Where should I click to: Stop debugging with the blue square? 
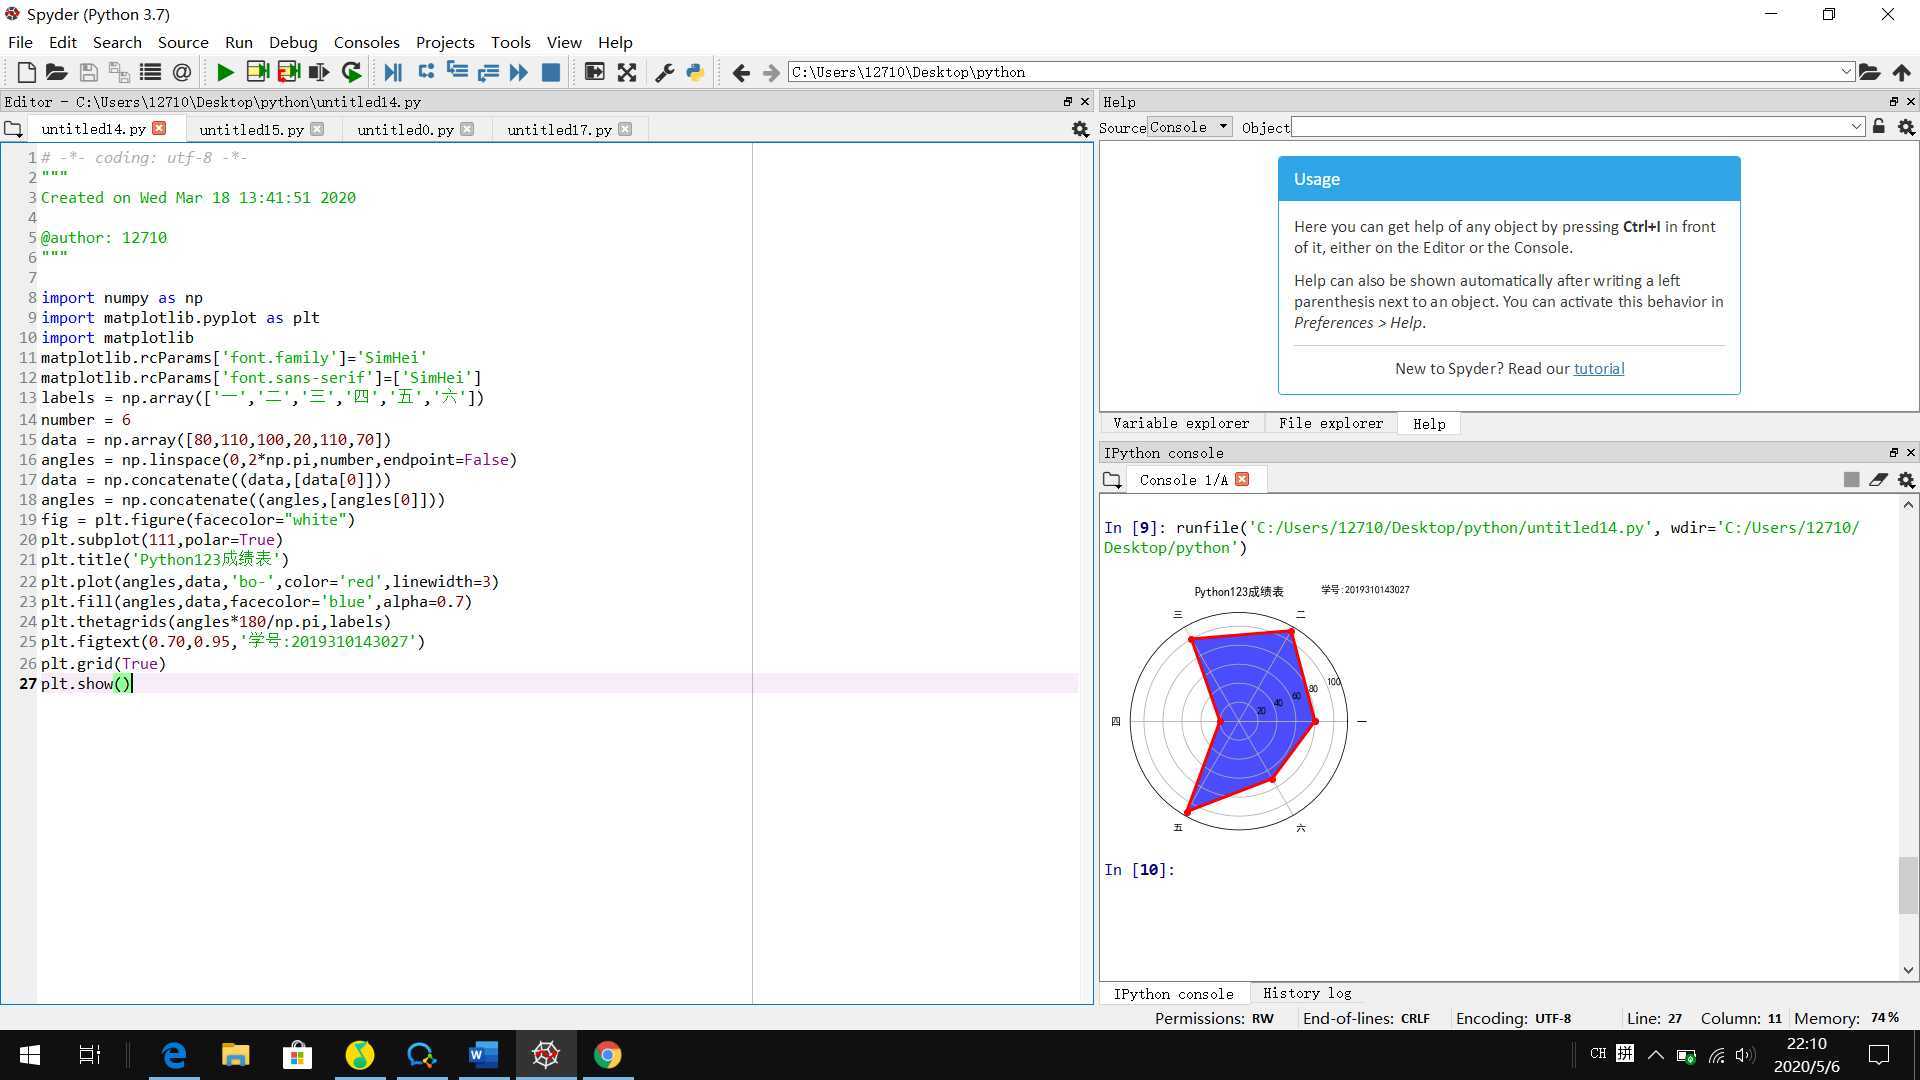click(x=550, y=72)
